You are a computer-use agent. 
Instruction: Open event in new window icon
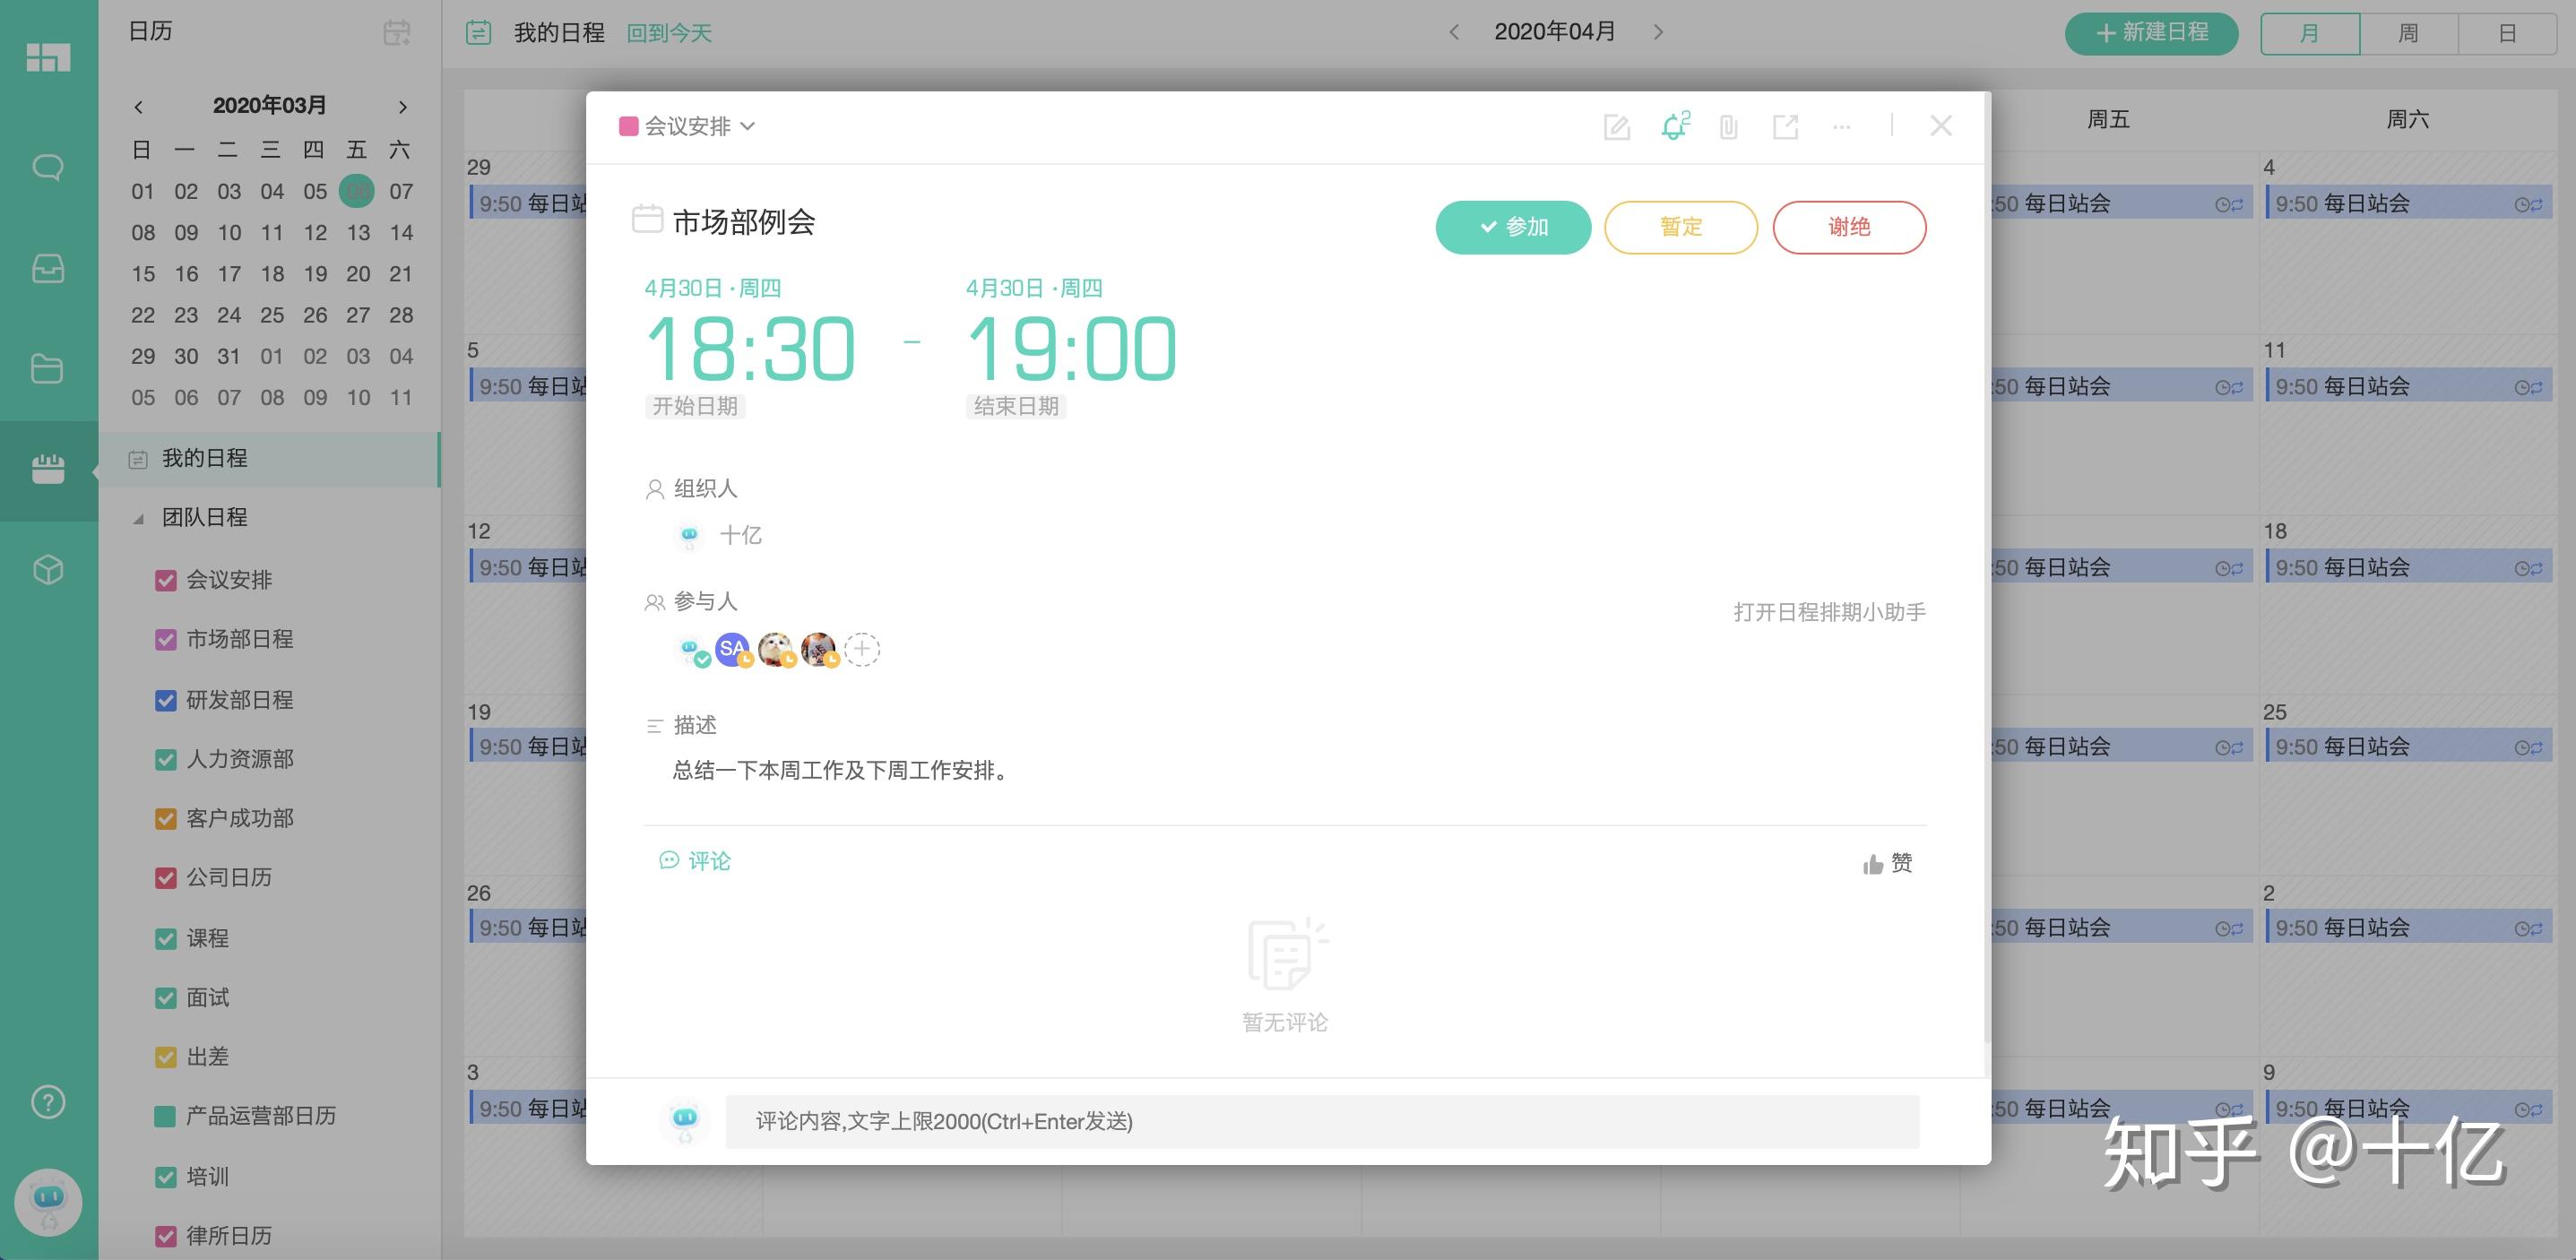1785,127
